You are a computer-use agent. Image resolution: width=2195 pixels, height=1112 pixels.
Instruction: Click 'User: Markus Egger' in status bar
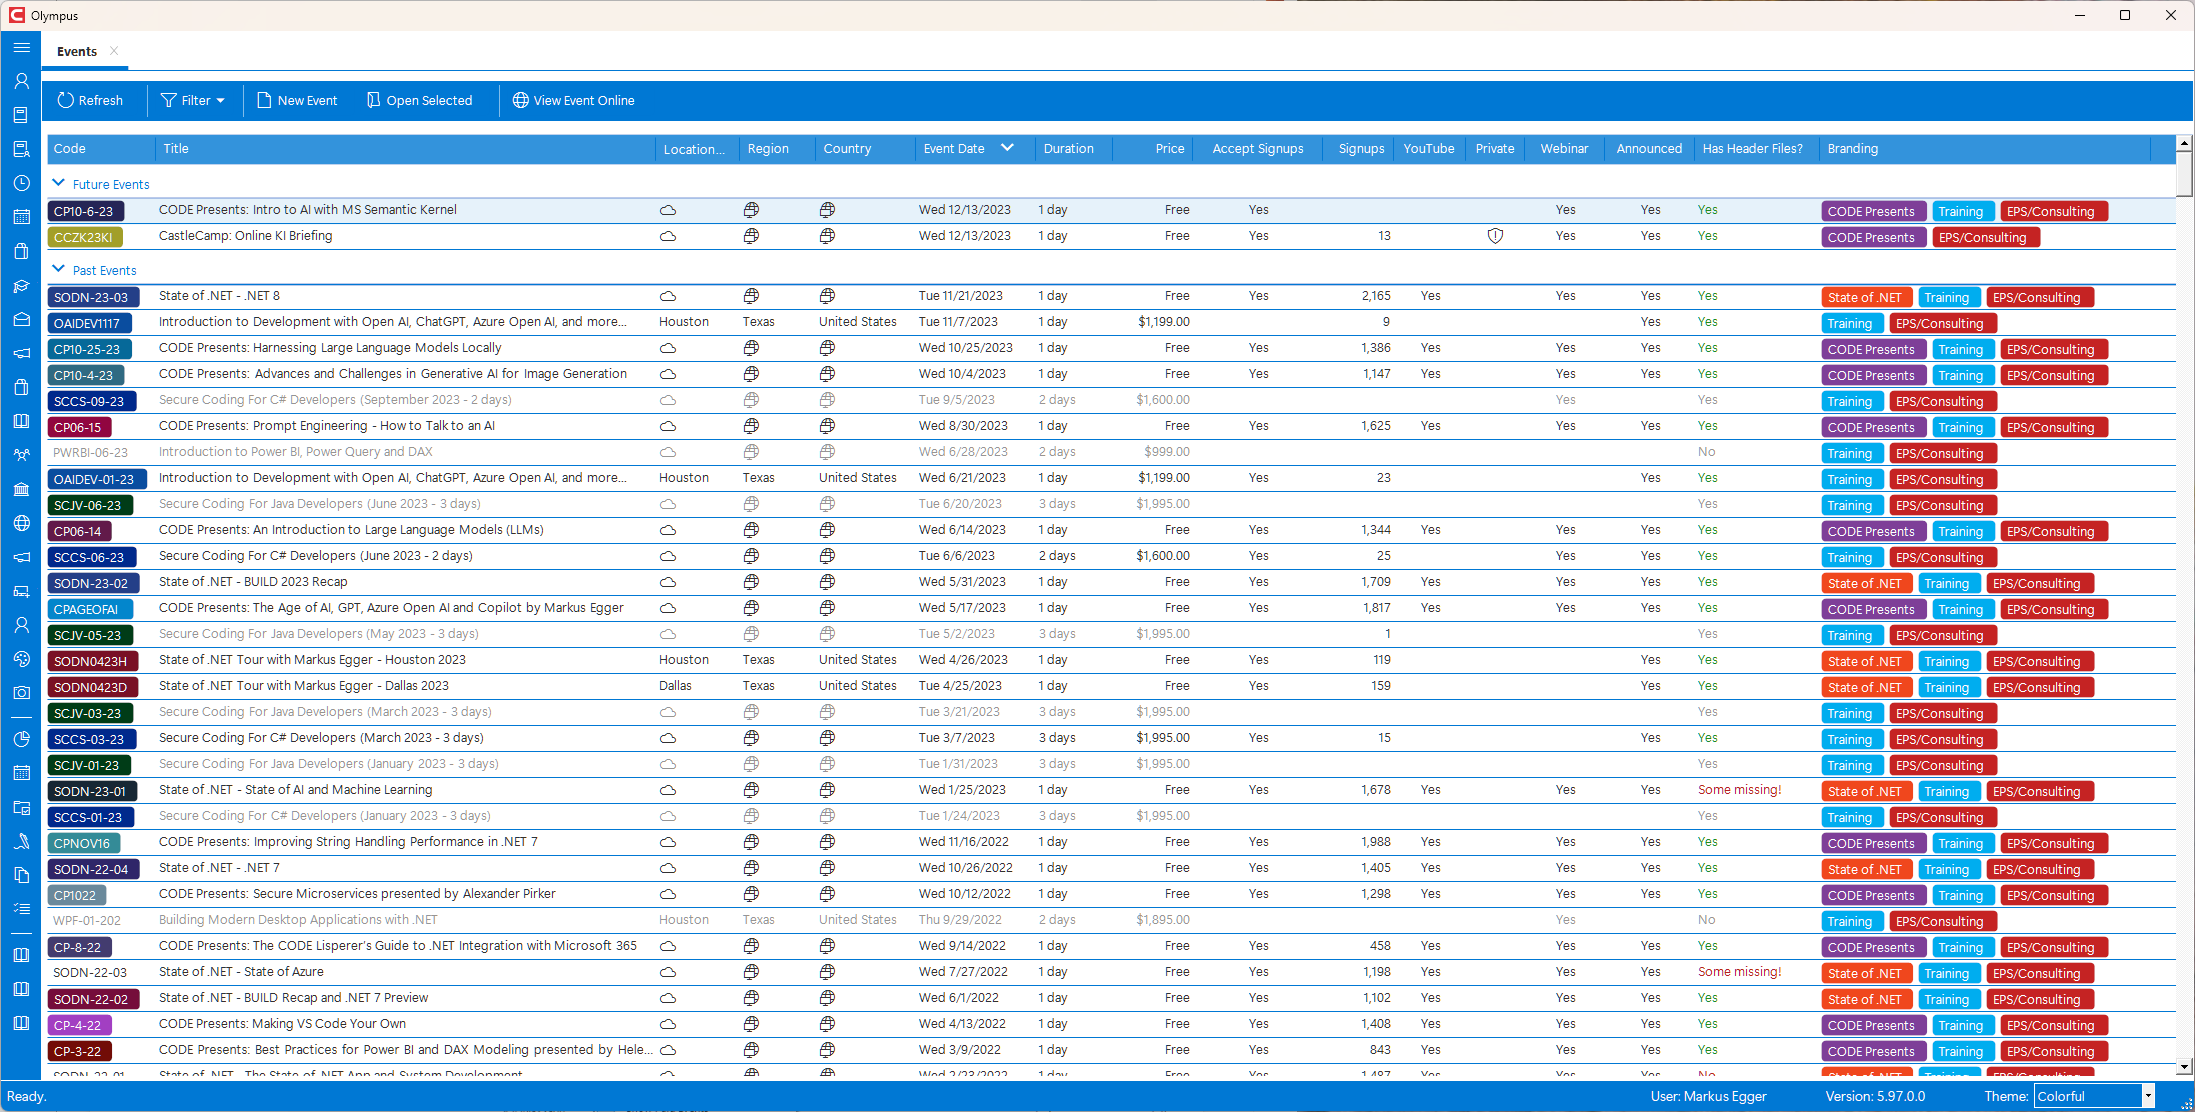(x=1708, y=1096)
